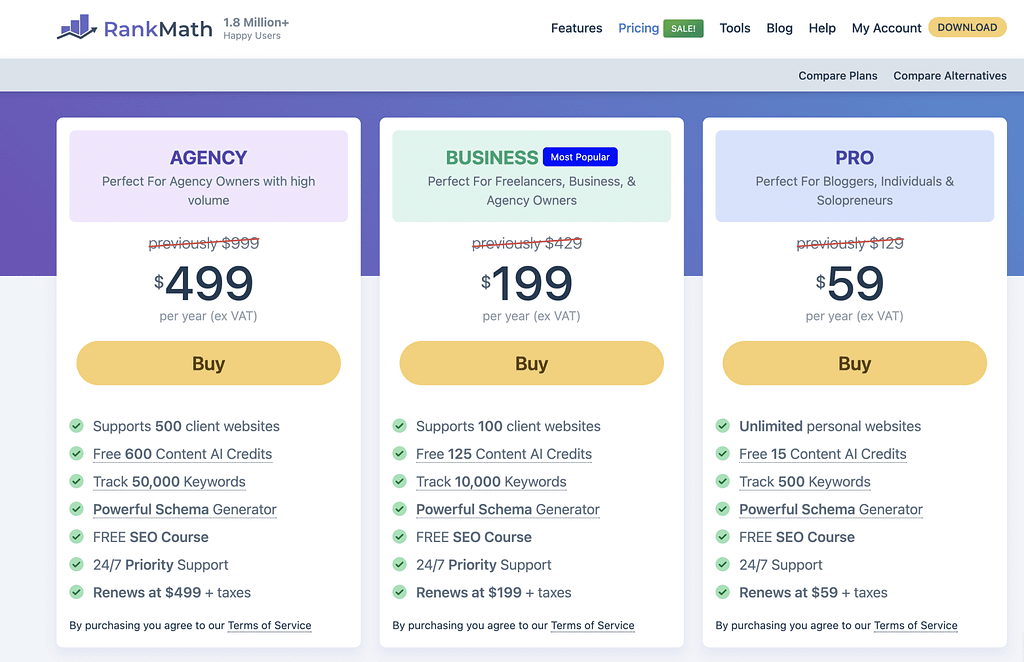Open the Compare Plans link
Screen dimensions: 1024x662
[837, 76]
